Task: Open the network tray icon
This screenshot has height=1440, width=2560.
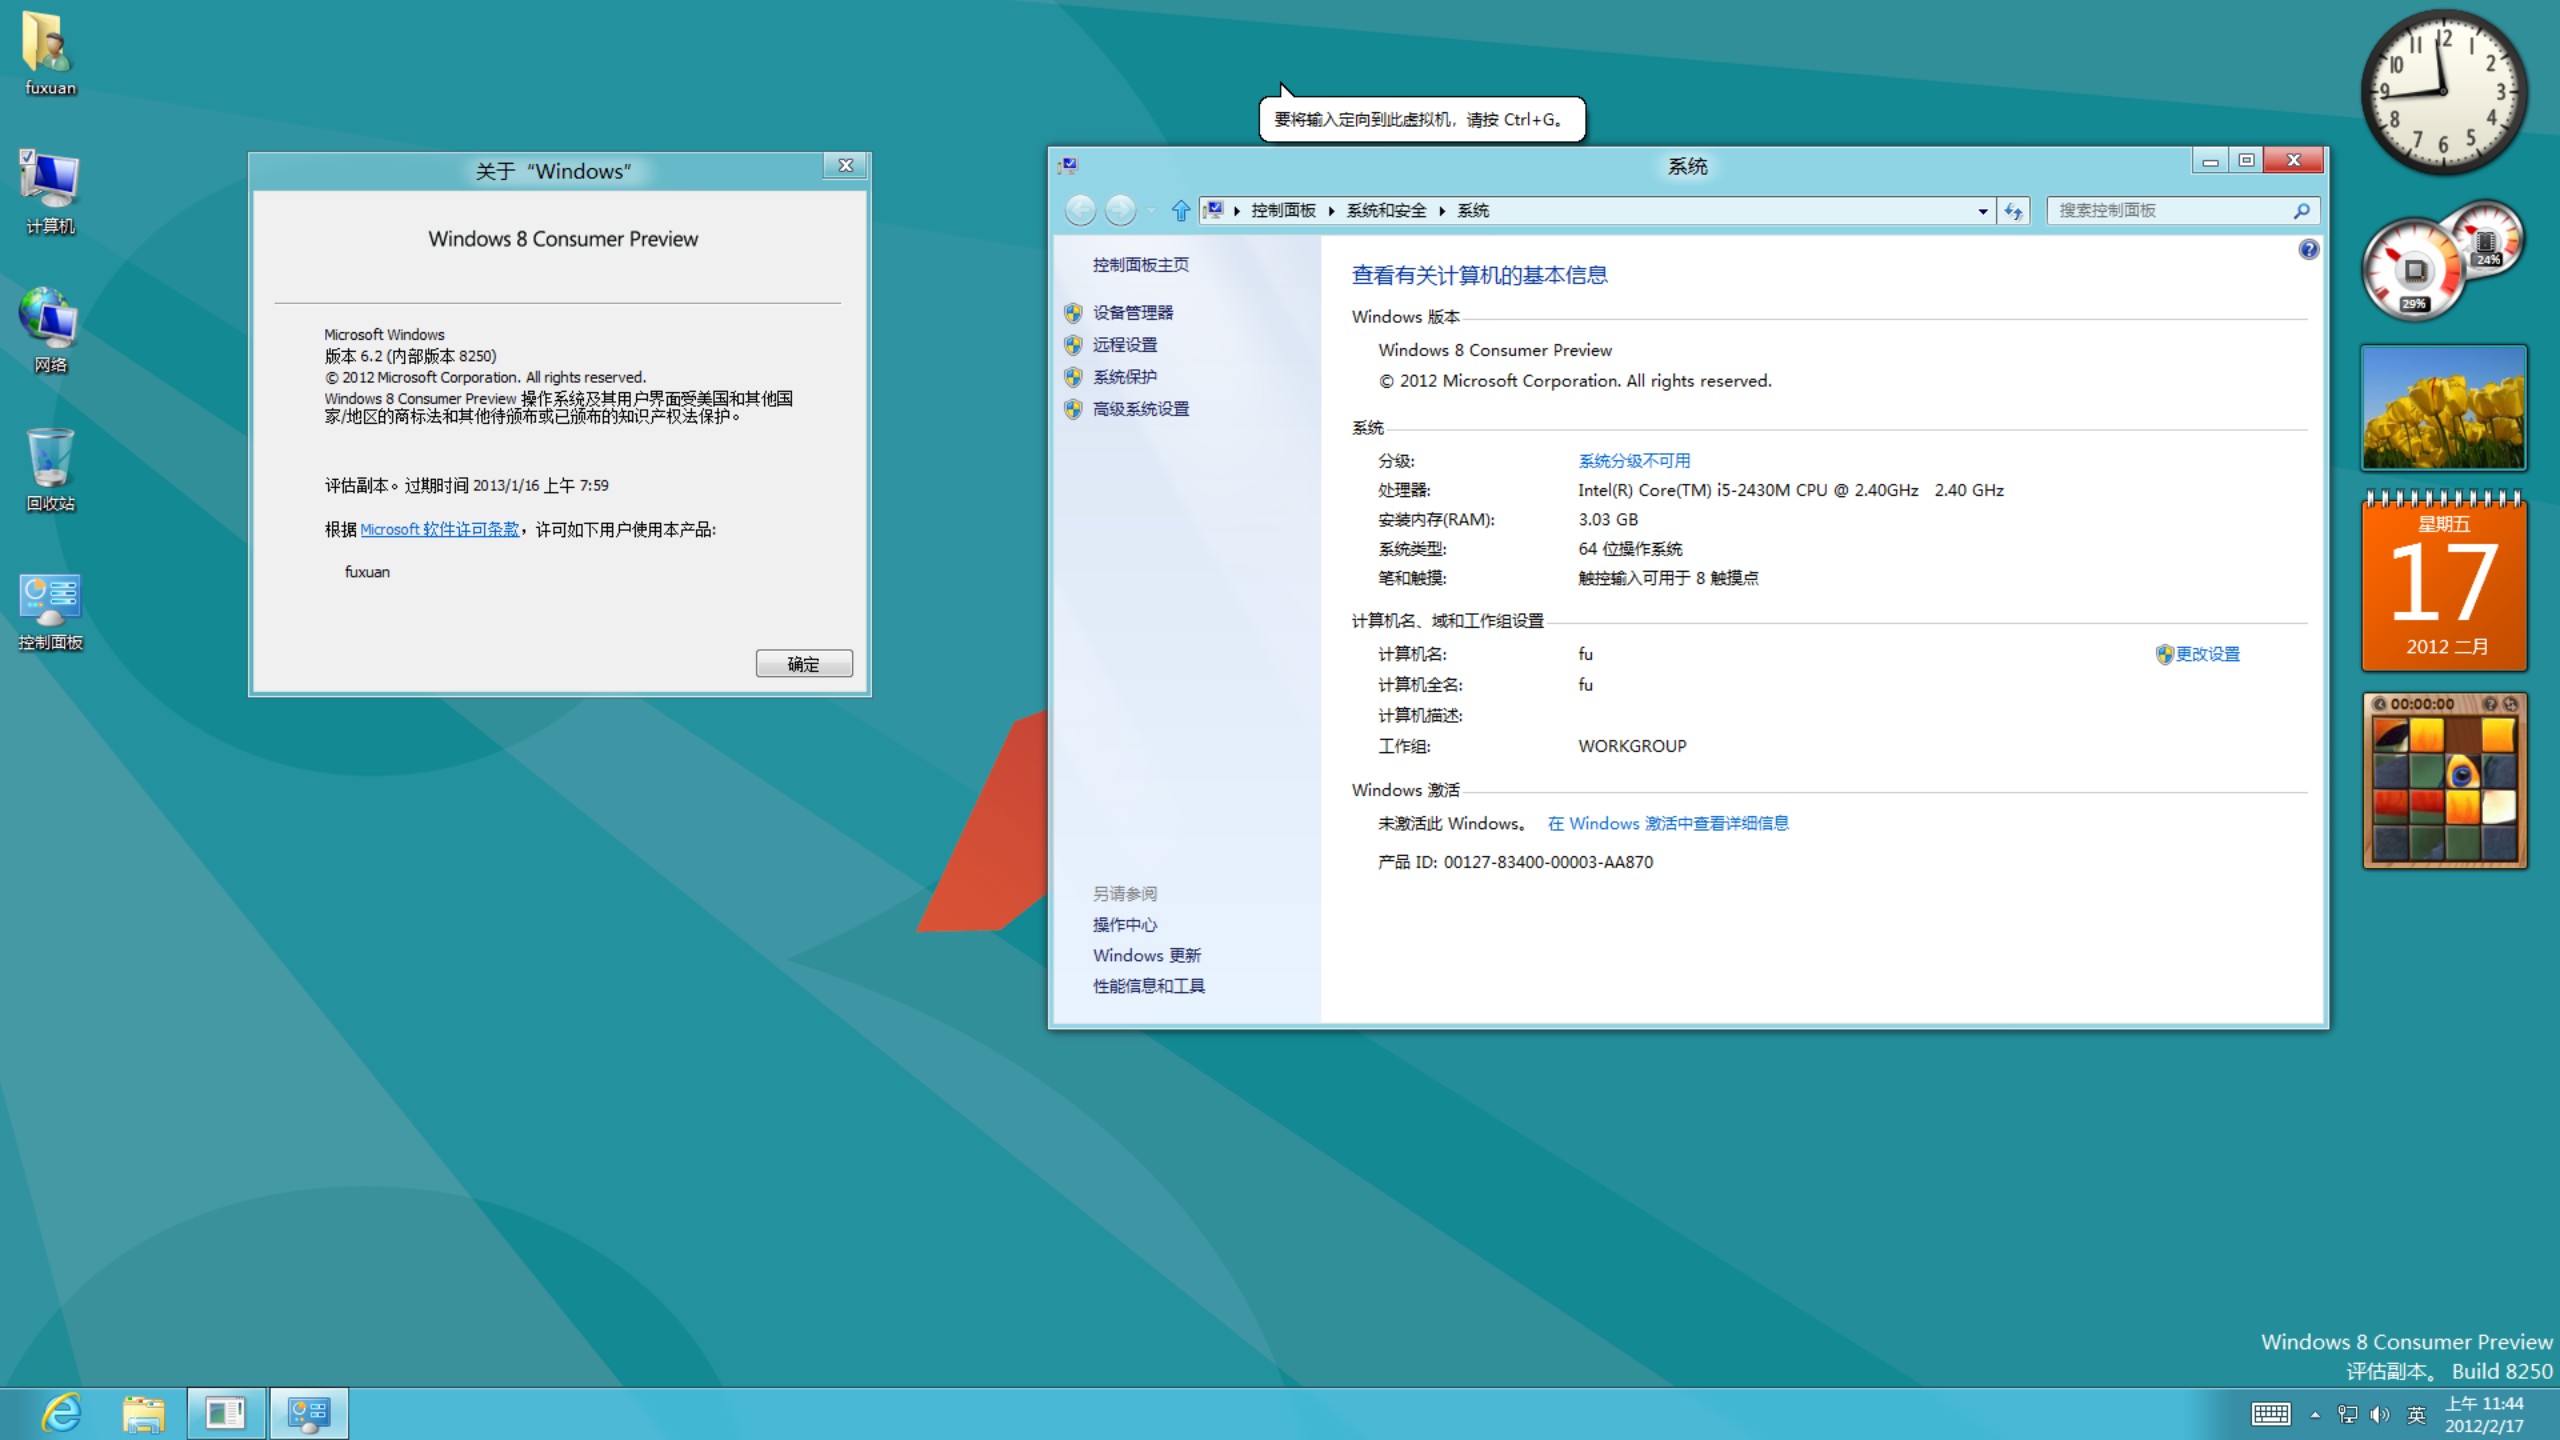Action: tap(2347, 1414)
